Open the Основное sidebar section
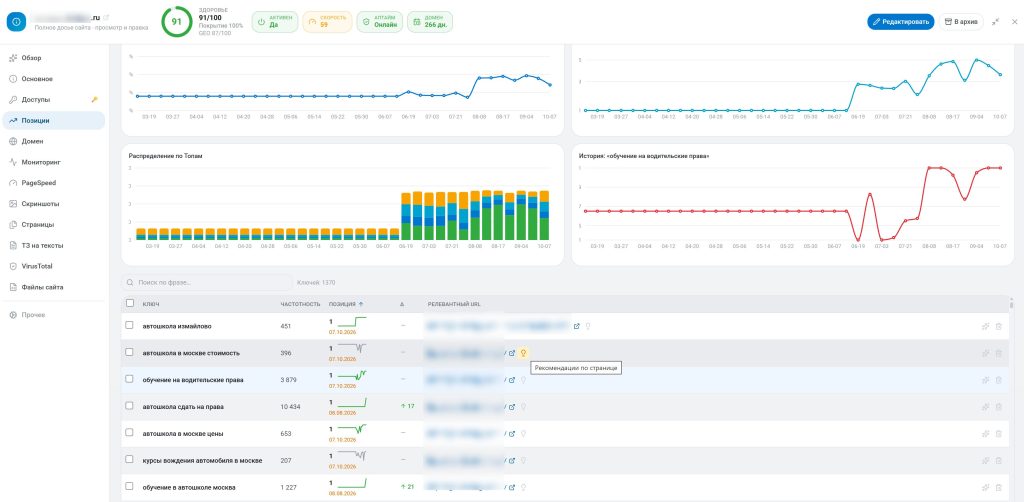This screenshot has height=502, width=1024. coord(54,79)
